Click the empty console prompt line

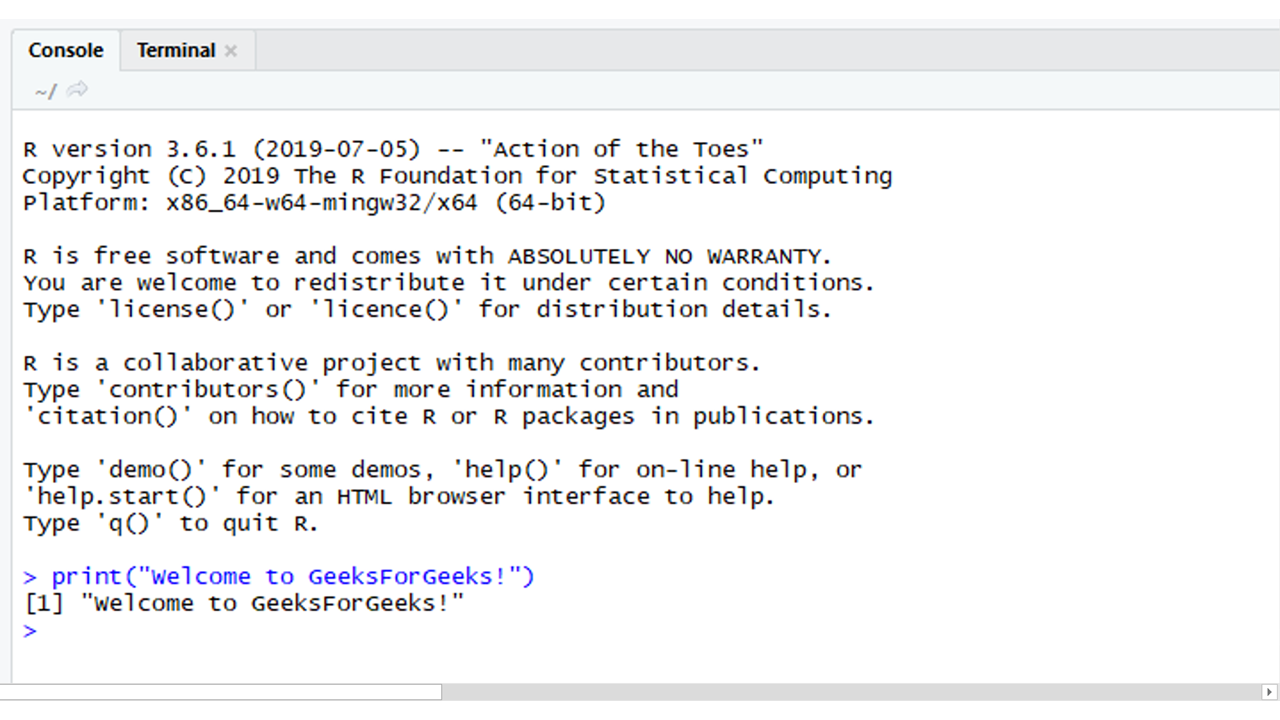coord(300,631)
